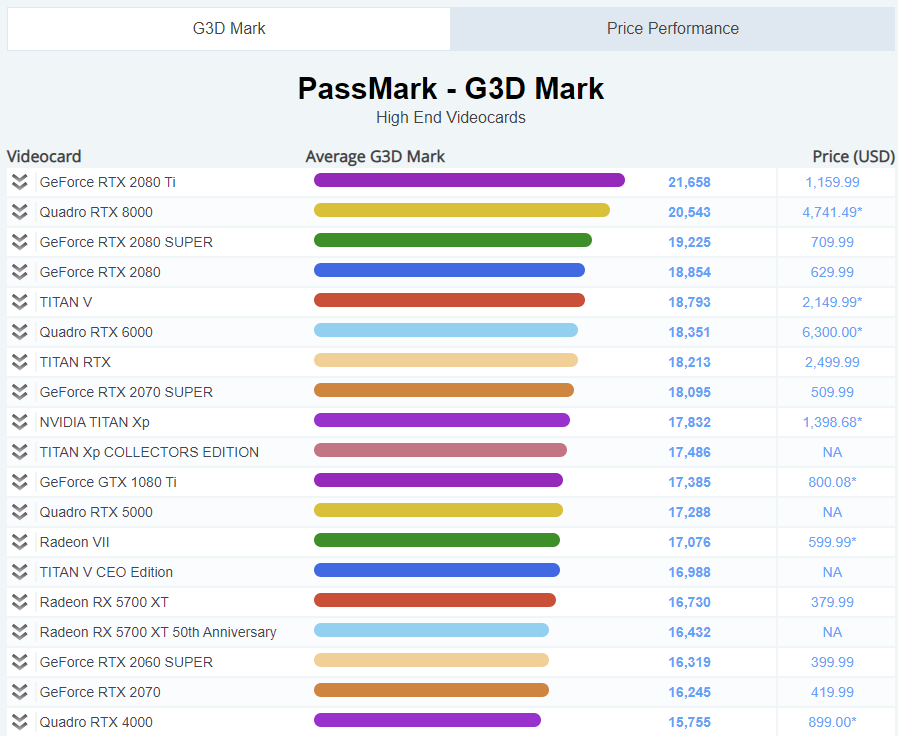Click the NA price for Quadro RTX 5000
The width and height of the screenshot is (898, 736).
point(832,512)
